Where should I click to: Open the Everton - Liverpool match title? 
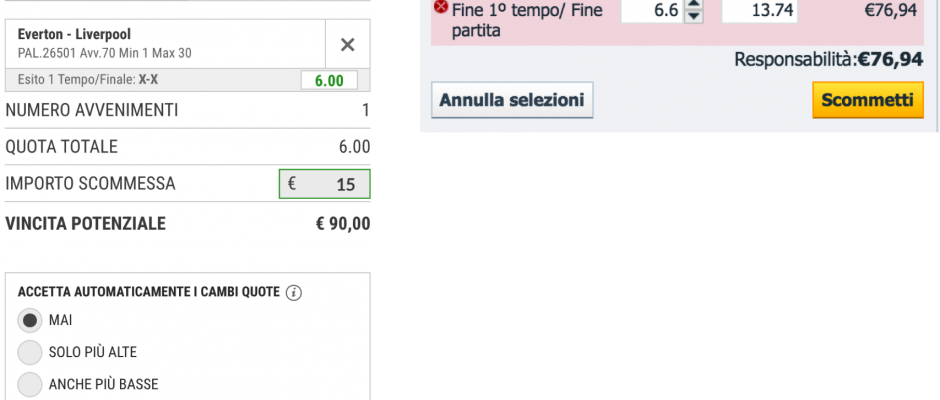tap(74, 34)
